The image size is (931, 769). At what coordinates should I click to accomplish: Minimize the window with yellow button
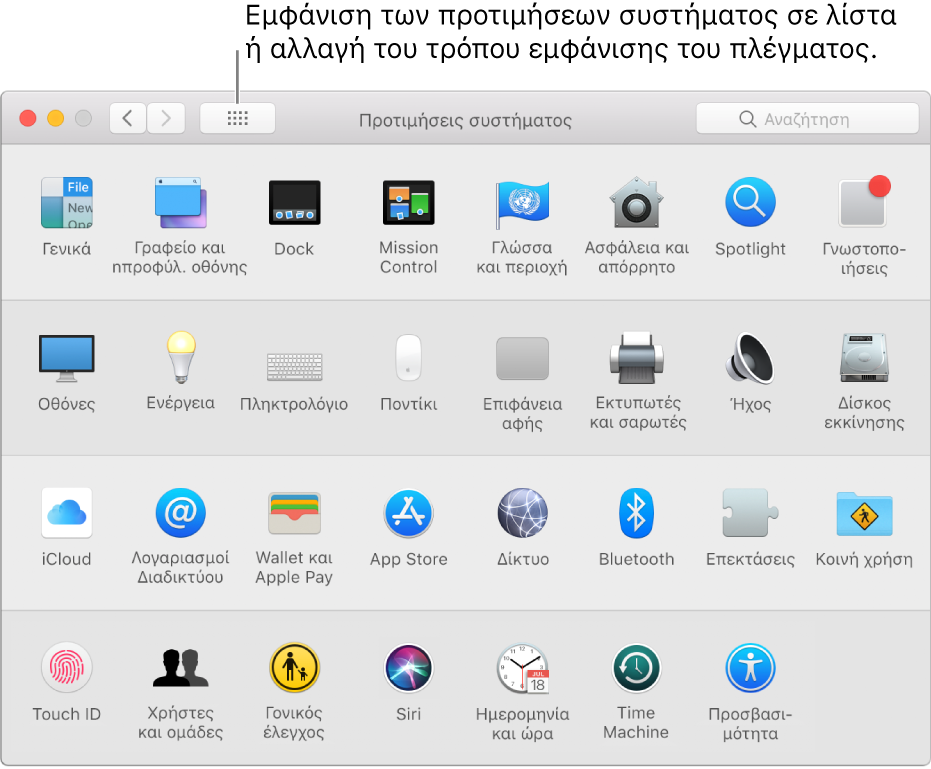pos(56,119)
